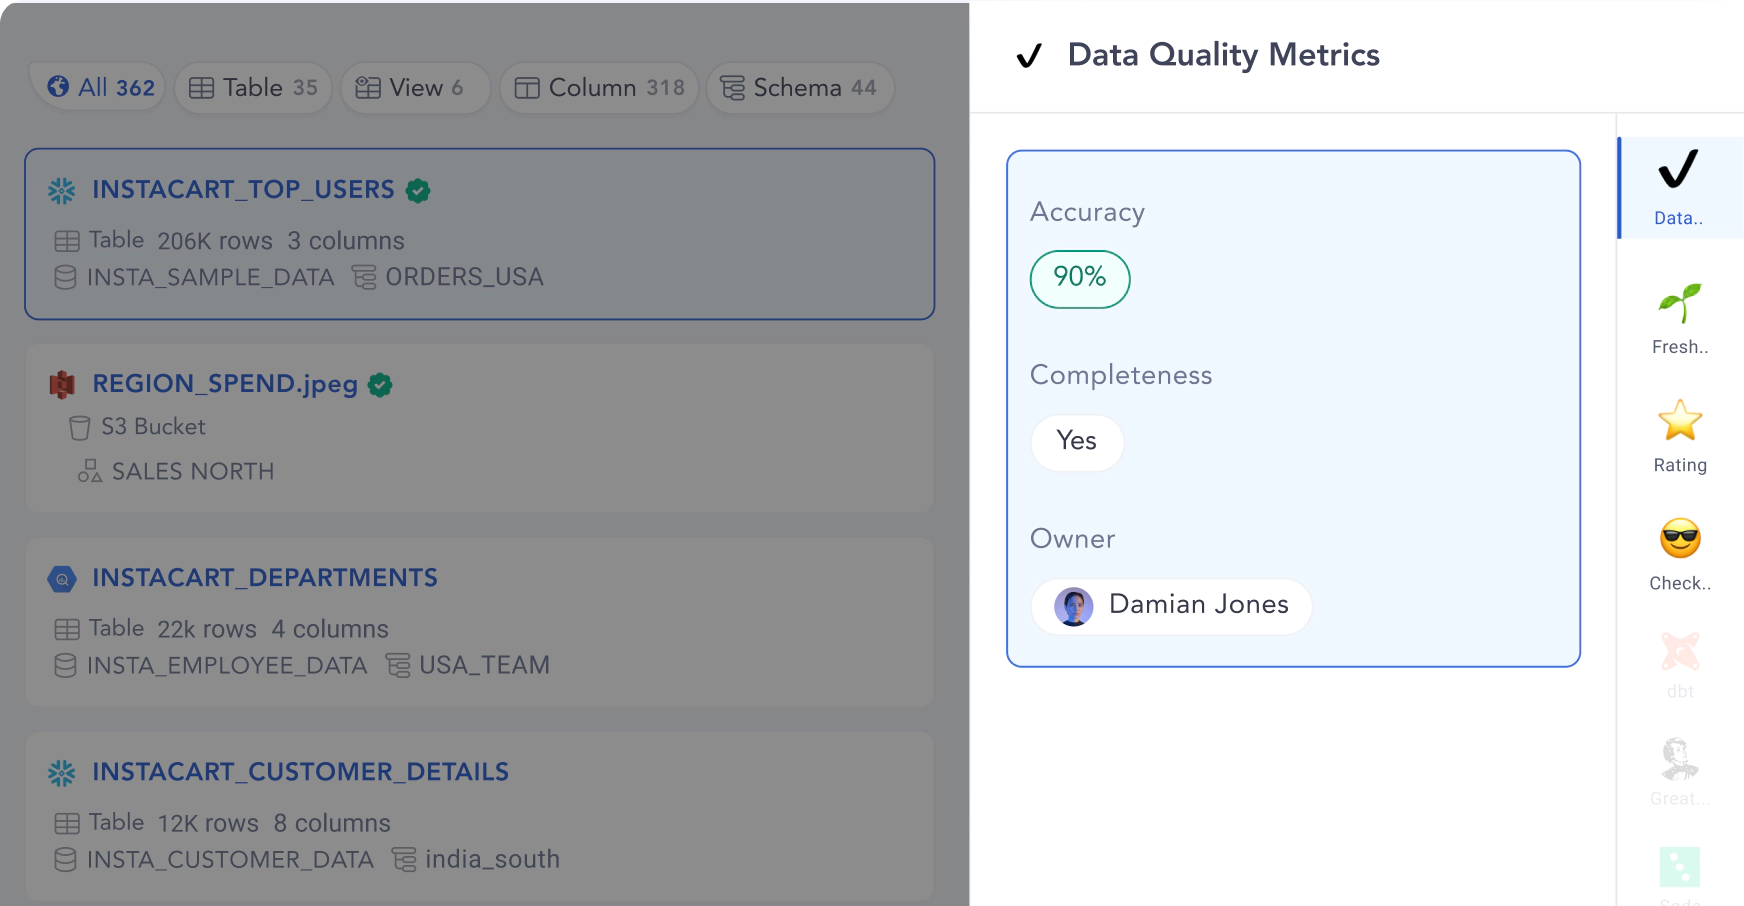Viewport: 1744px width, 906px height.
Task: Click the 8 columns text
Action: point(332,823)
